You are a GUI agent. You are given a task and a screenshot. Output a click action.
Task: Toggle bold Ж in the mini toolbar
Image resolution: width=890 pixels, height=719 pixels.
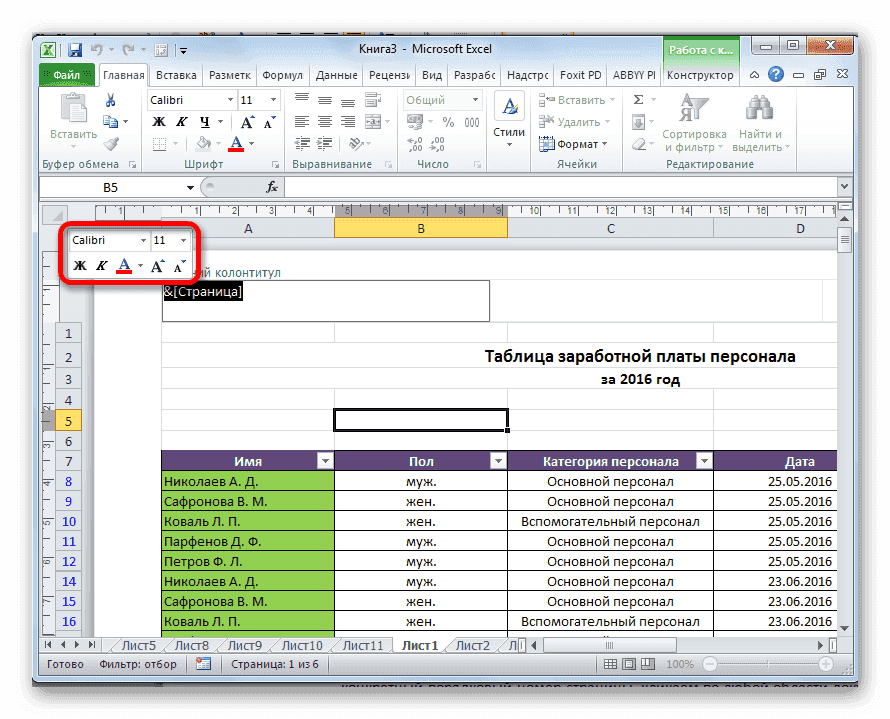pos(81,265)
